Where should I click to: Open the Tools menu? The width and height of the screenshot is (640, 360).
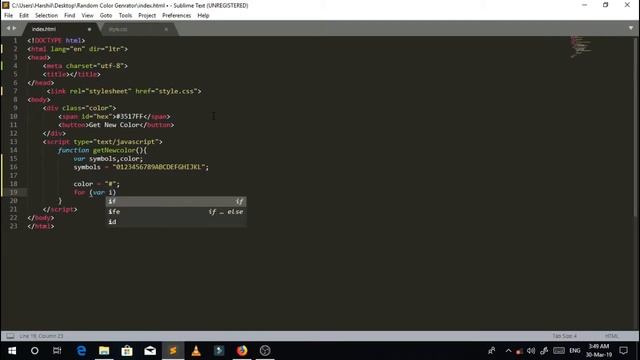coord(125,16)
